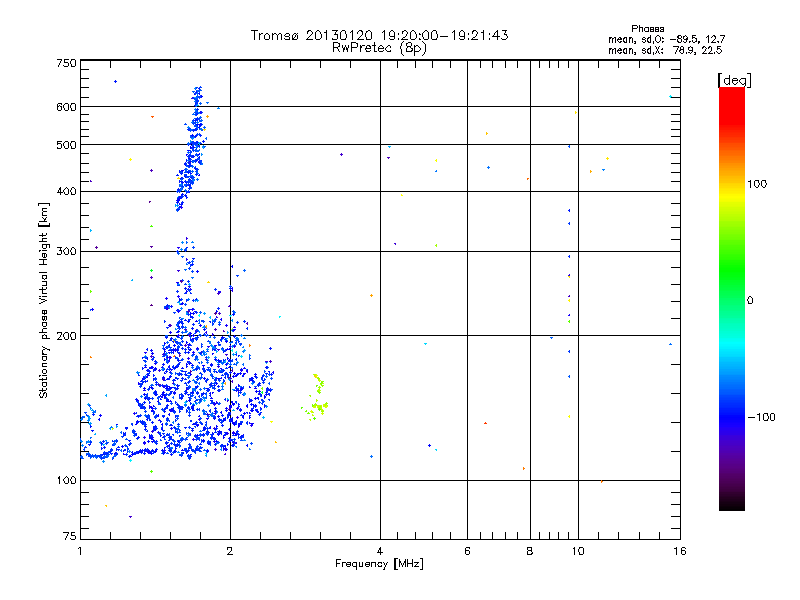This screenshot has width=800, height=600.
Task: Click the x-axis tick label '4'
Action: click(380, 551)
